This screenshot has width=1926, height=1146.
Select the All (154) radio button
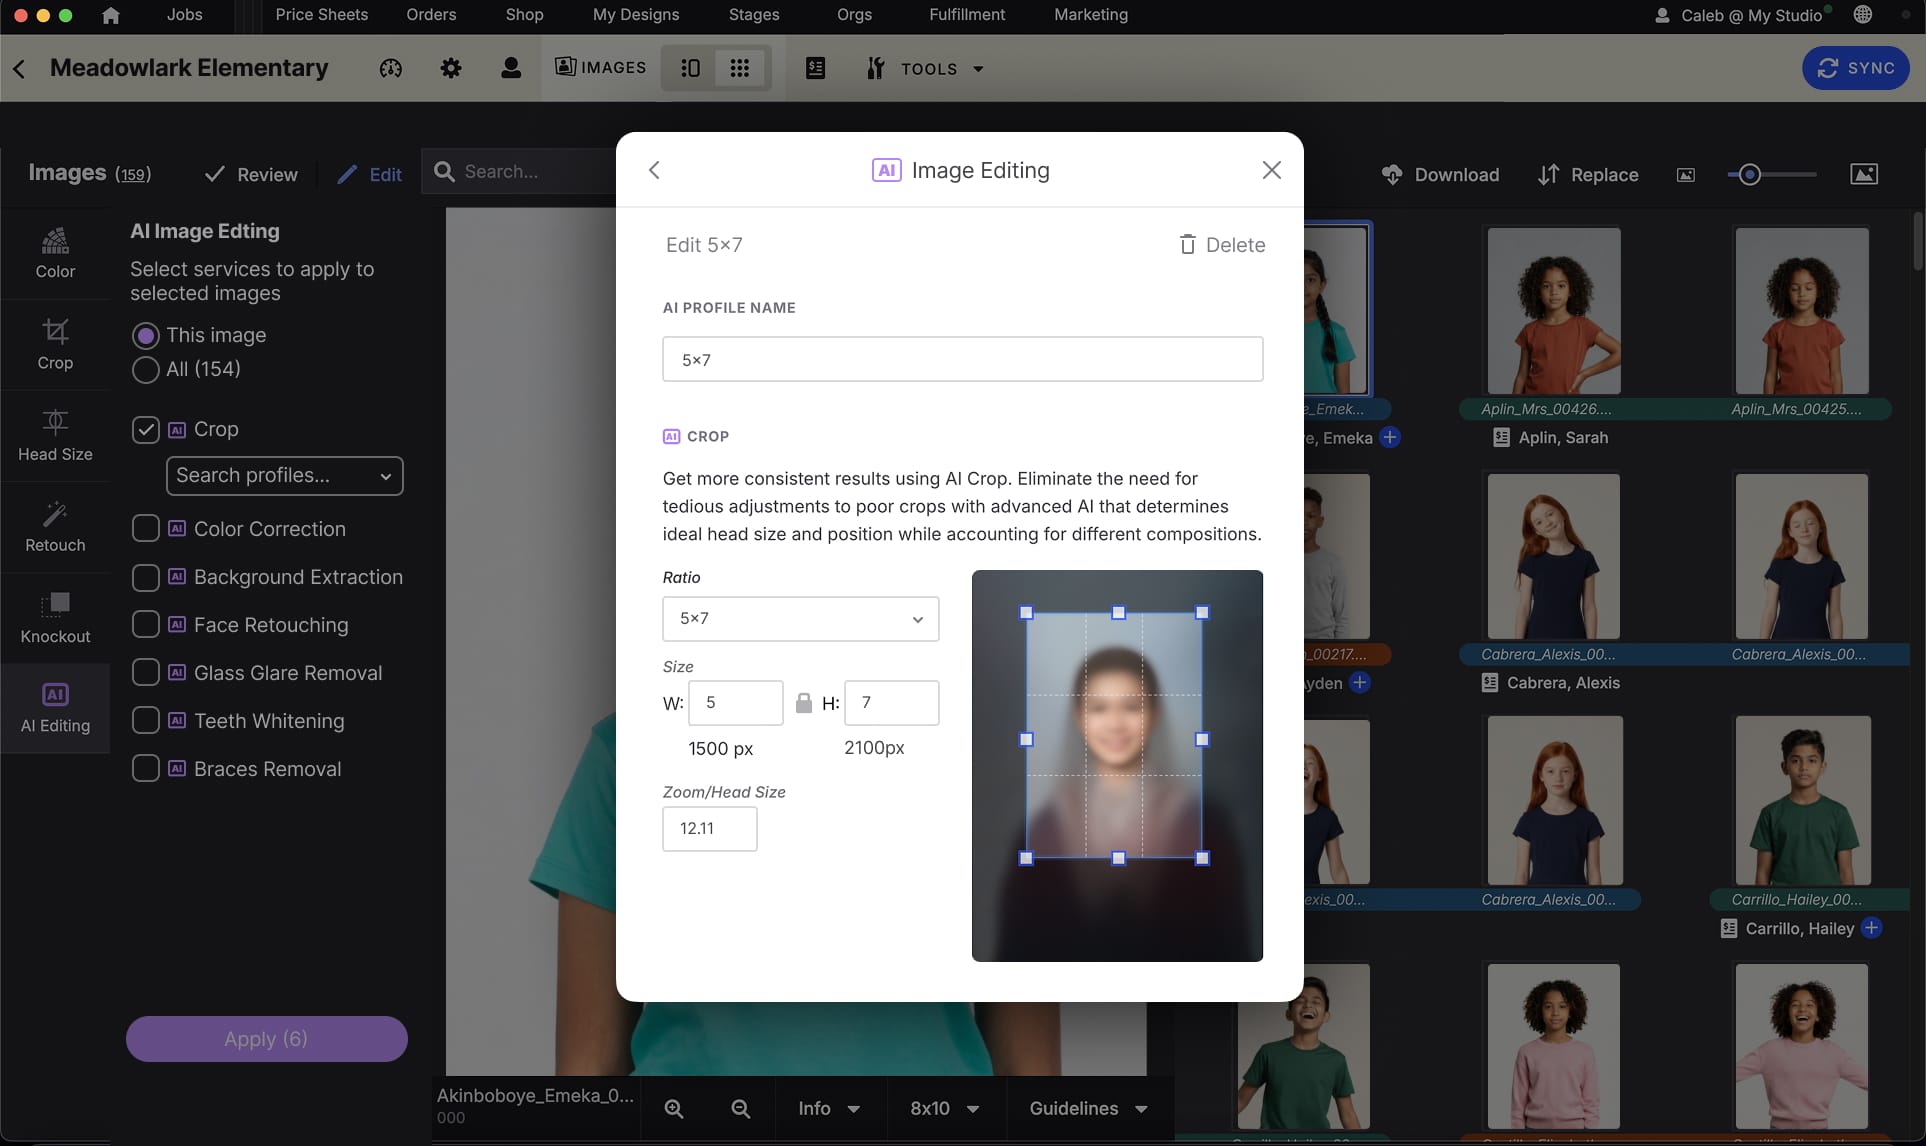[x=146, y=369]
